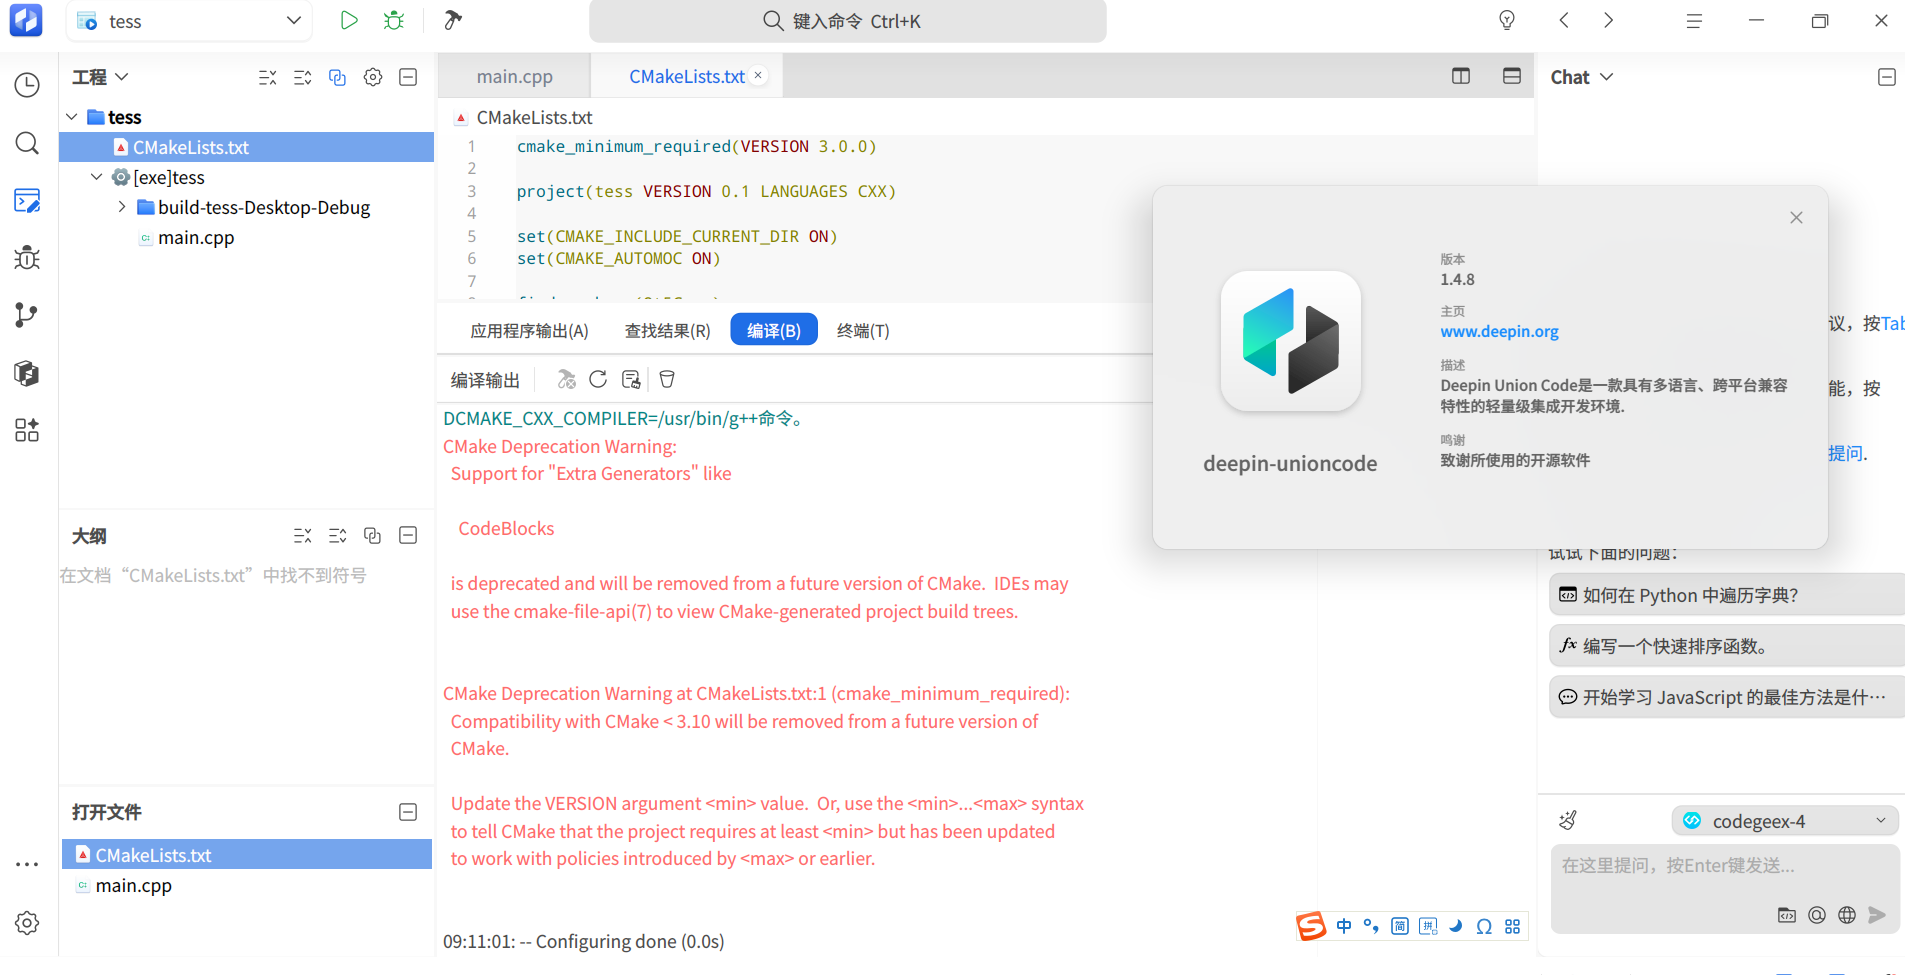Open 致谢所使用的开源软件 acknowledgements link
1905x975 pixels.
(x=1515, y=461)
